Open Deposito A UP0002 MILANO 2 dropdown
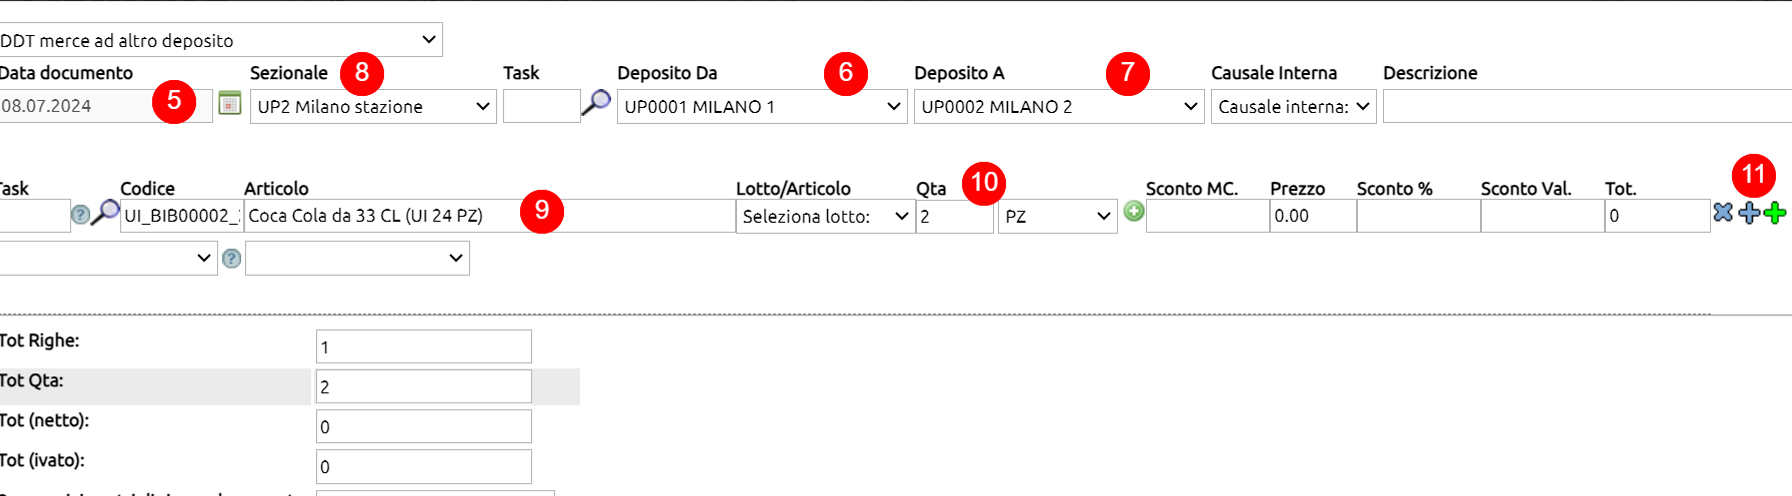Image resolution: width=1792 pixels, height=496 pixels. click(x=1059, y=107)
